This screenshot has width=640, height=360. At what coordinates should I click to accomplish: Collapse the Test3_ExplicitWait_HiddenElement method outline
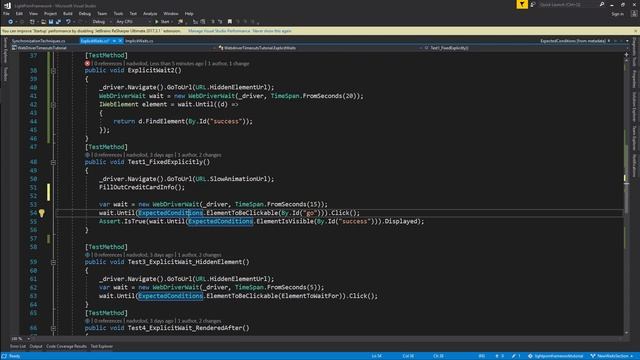53,262
